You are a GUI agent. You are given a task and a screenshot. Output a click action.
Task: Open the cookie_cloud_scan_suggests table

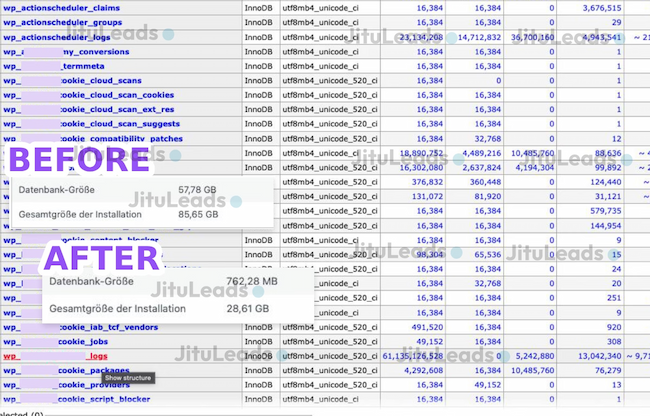pyautogui.click(x=92, y=124)
